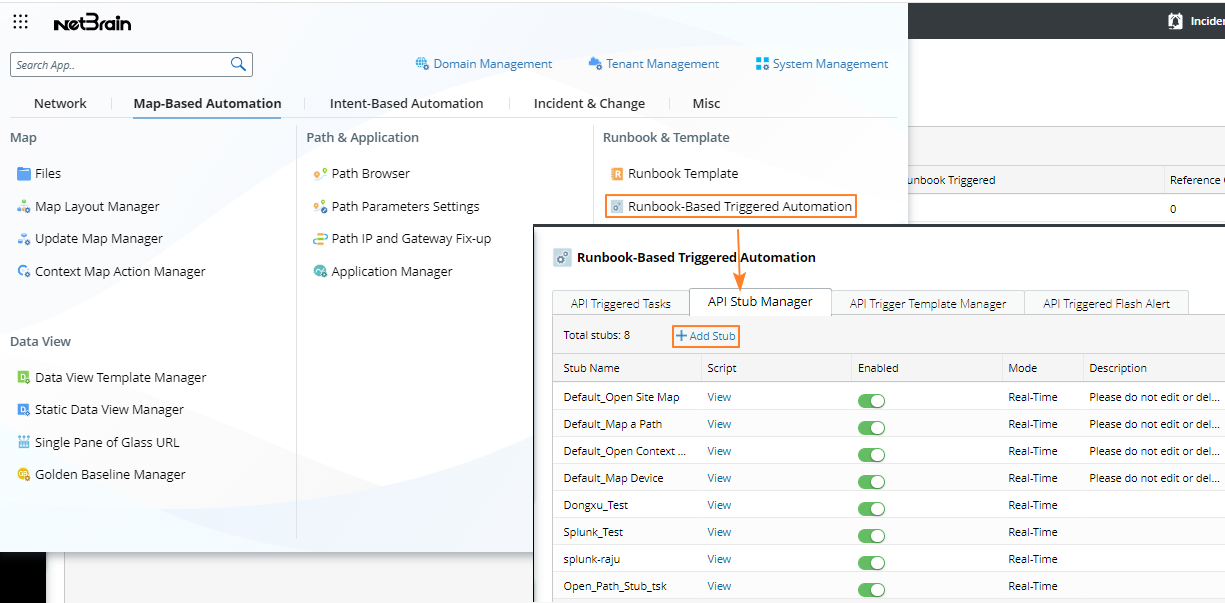
Task: Click the Path Browser icon
Action: 320,174
